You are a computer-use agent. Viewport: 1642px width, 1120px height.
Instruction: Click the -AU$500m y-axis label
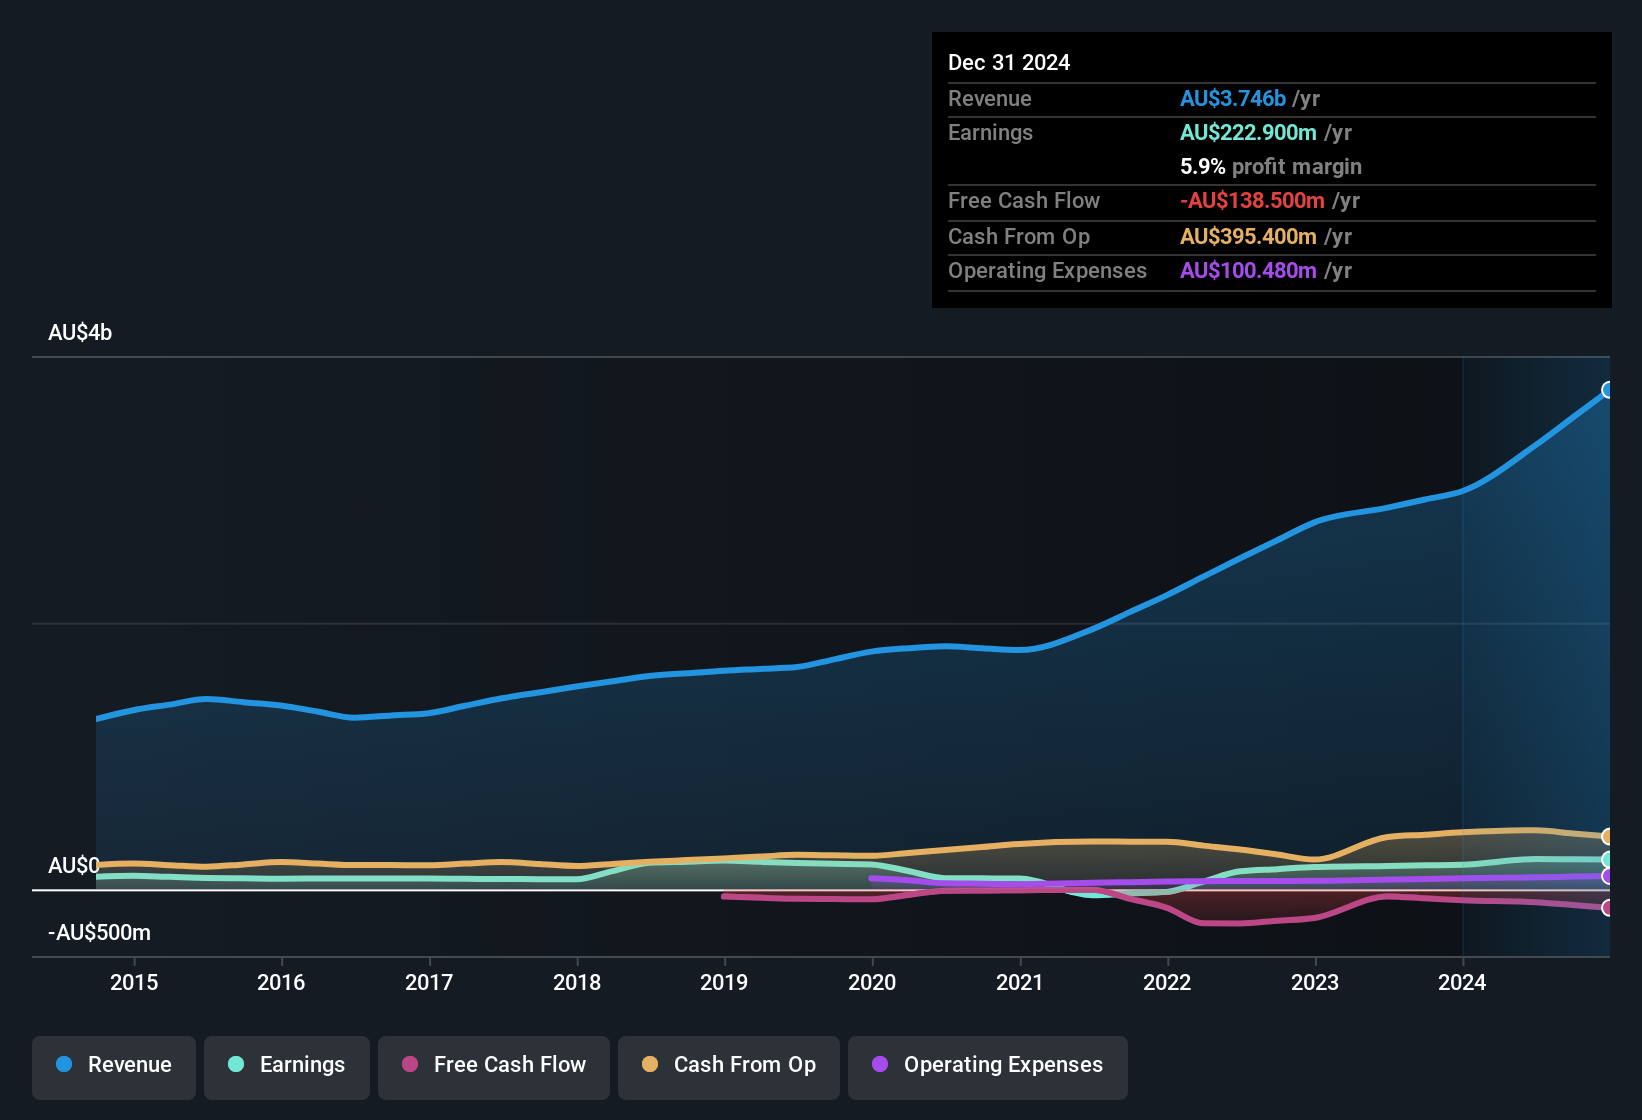[x=99, y=933]
